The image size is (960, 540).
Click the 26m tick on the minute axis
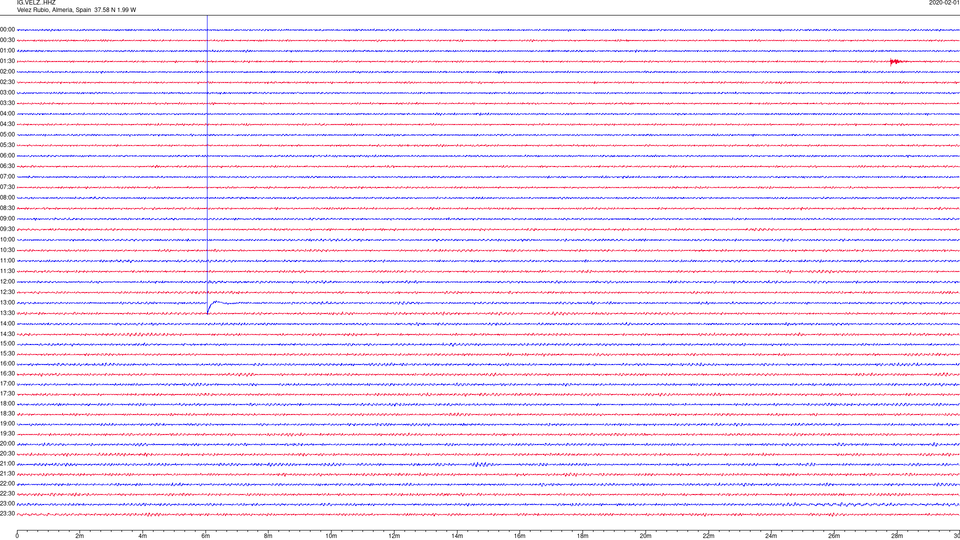click(834, 536)
